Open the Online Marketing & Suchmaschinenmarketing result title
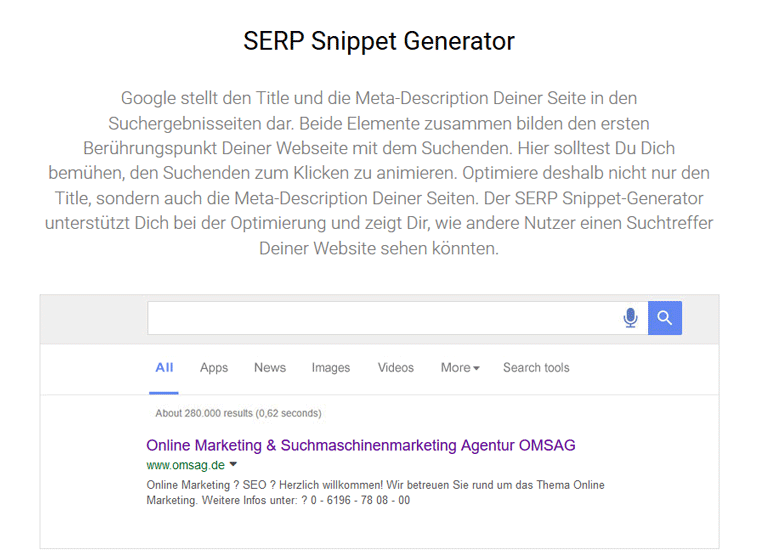The height and width of the screenshot is (558, 765). (361, 445)
